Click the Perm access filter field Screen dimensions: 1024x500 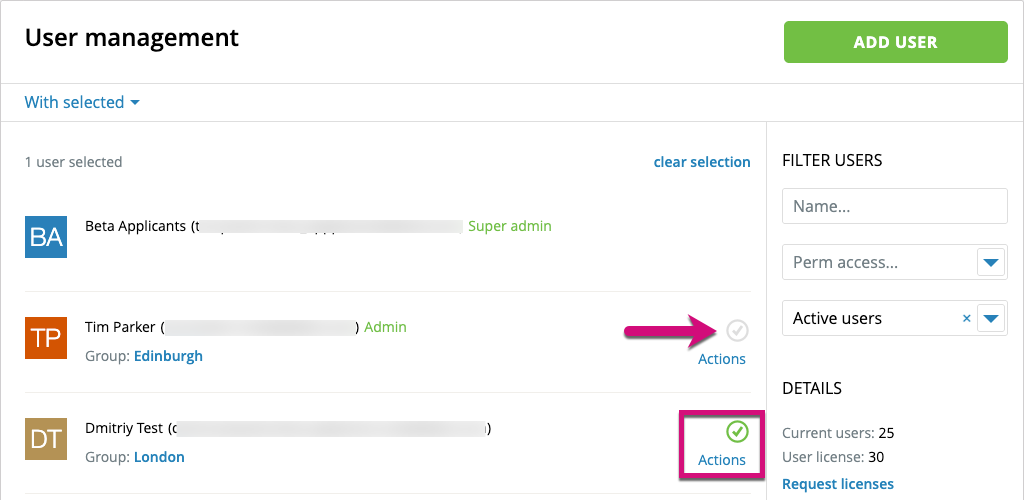[x=878, y=263]
